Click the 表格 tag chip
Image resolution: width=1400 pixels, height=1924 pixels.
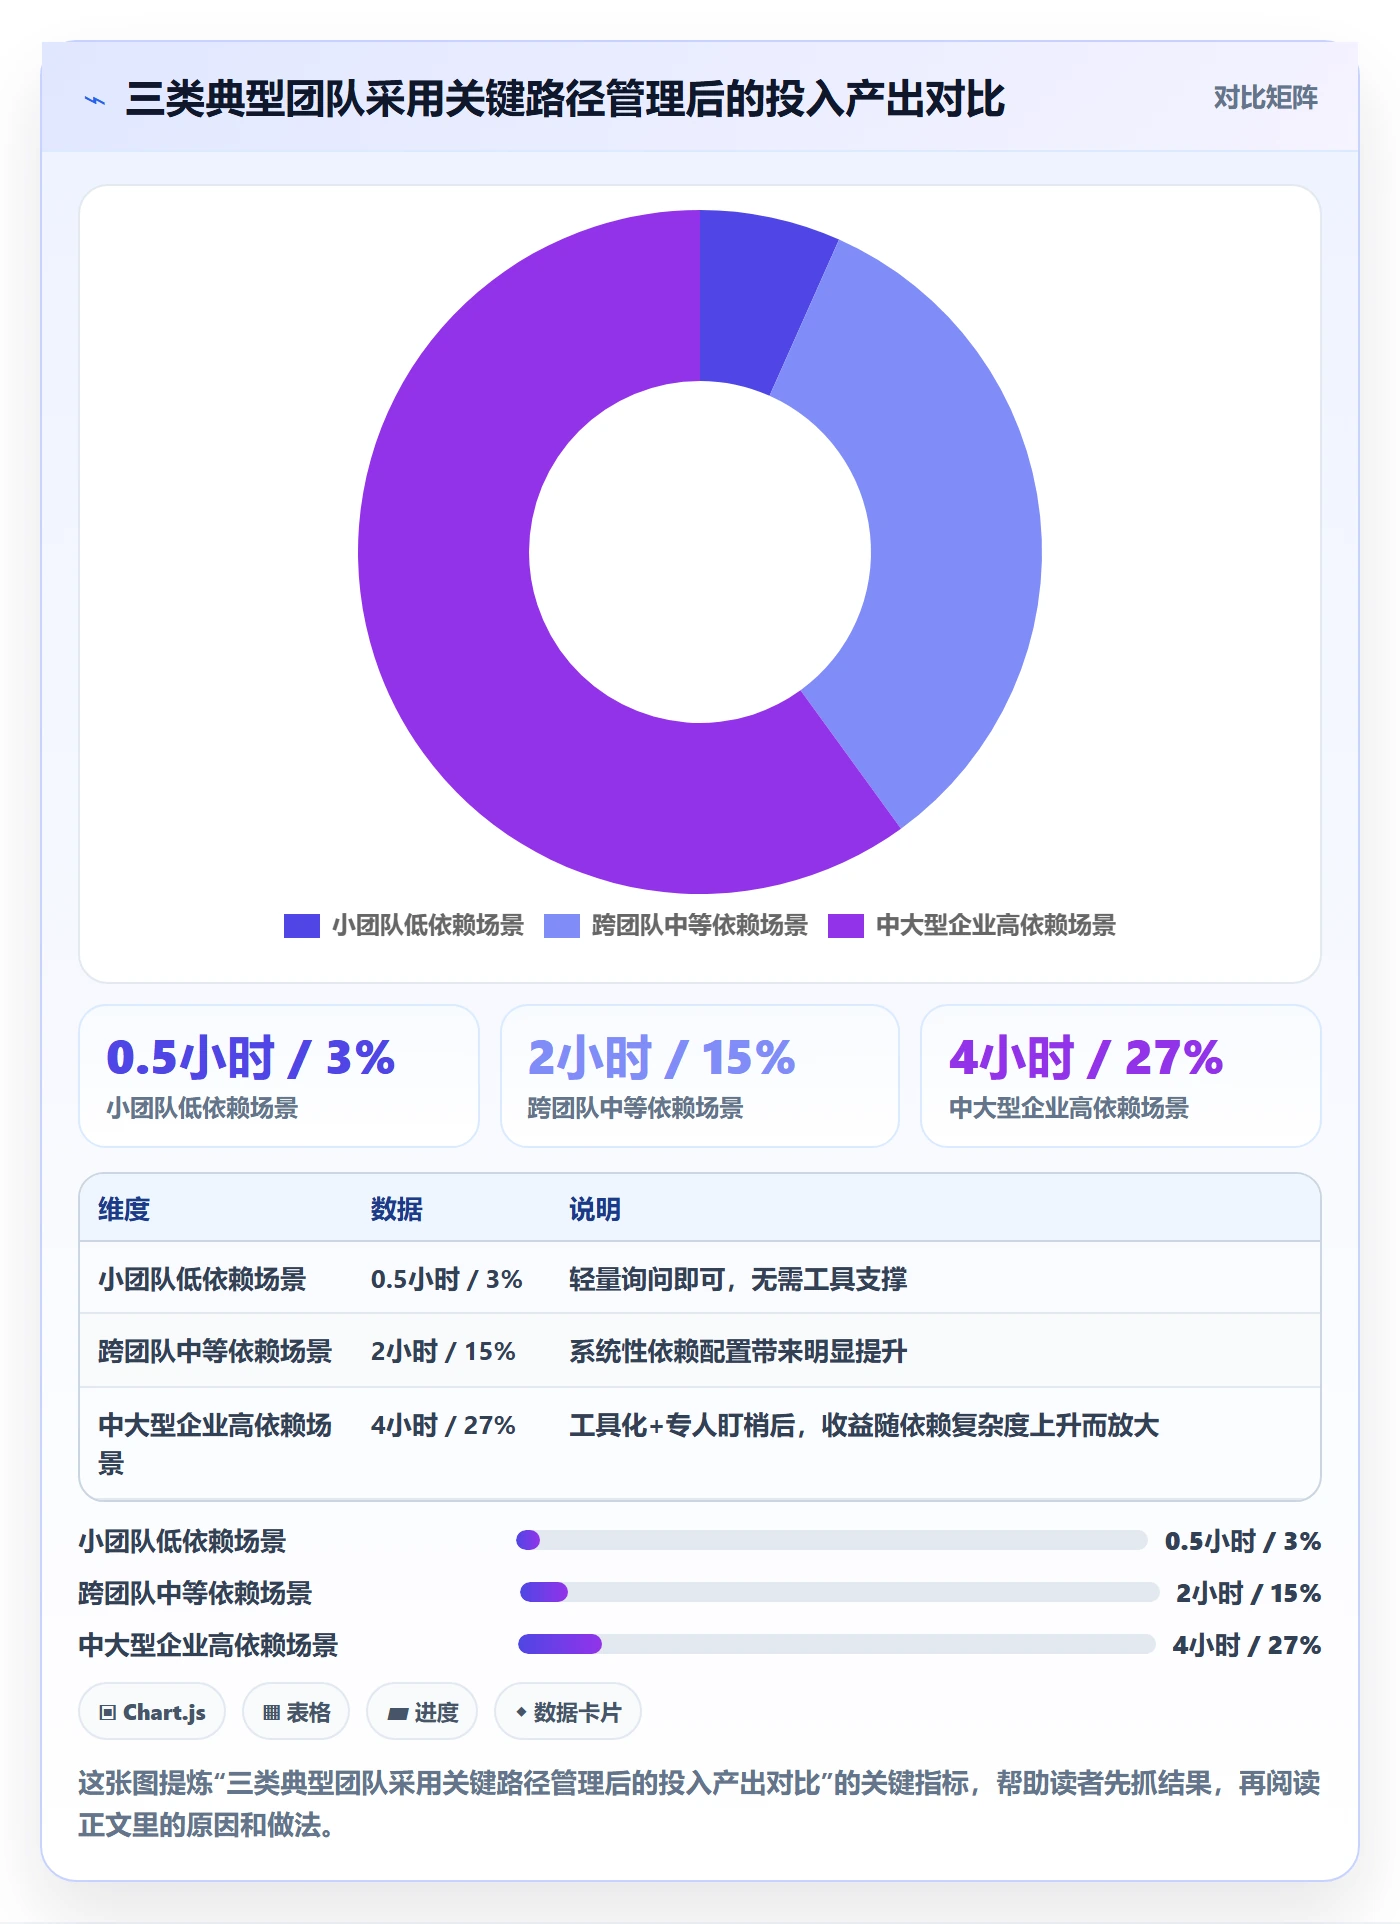pyautogui.click(x=296, y=1712)
